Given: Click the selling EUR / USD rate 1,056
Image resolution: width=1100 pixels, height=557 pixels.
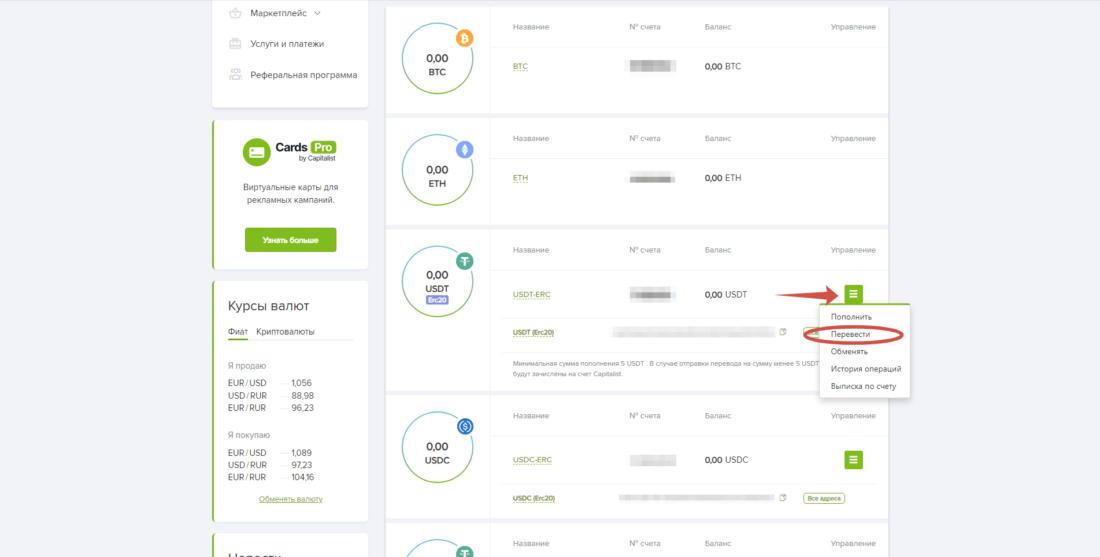Looking at the screenshot, I should 302,383.
